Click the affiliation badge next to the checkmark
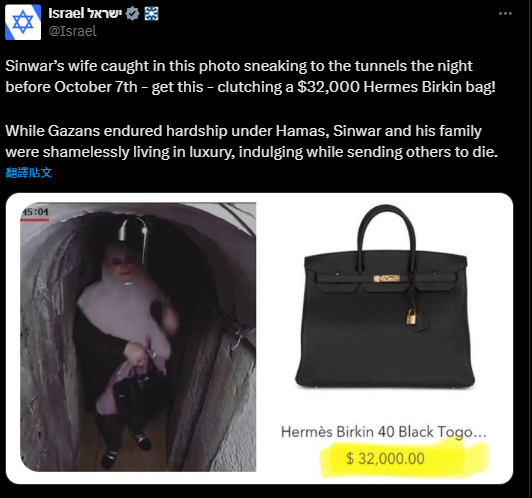The image size is (532, 498). click(151, 14)
